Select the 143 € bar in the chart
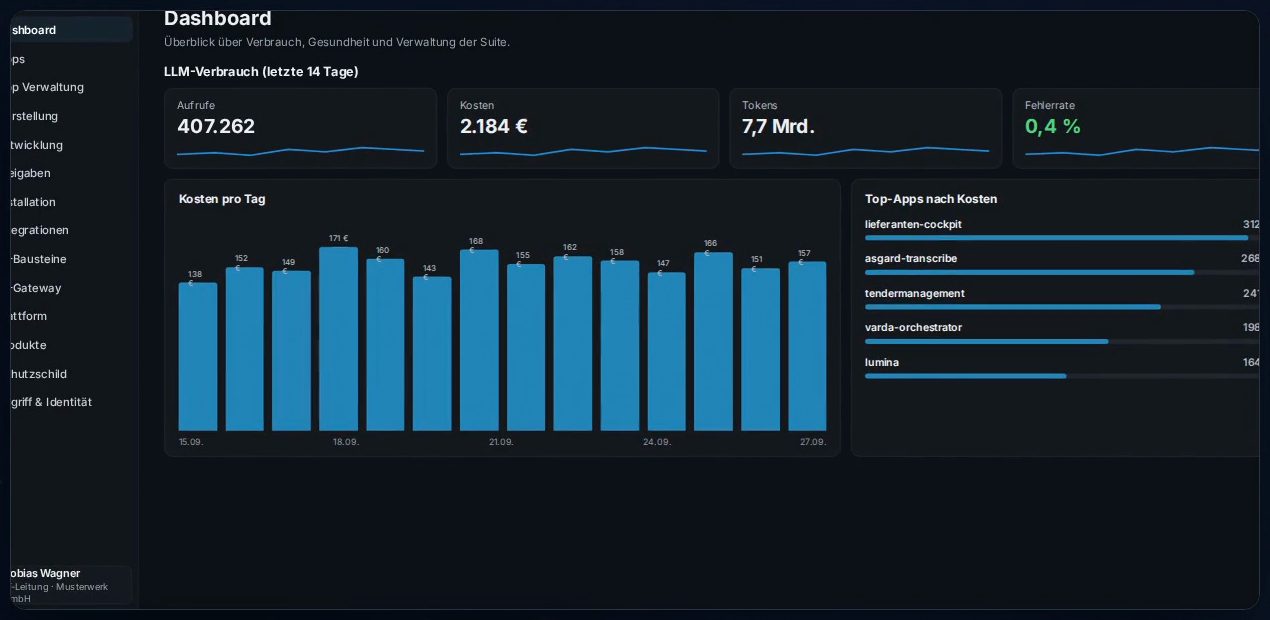This screenshot has width=1270, height=620. pyautogui.click(x=432, y=354)
